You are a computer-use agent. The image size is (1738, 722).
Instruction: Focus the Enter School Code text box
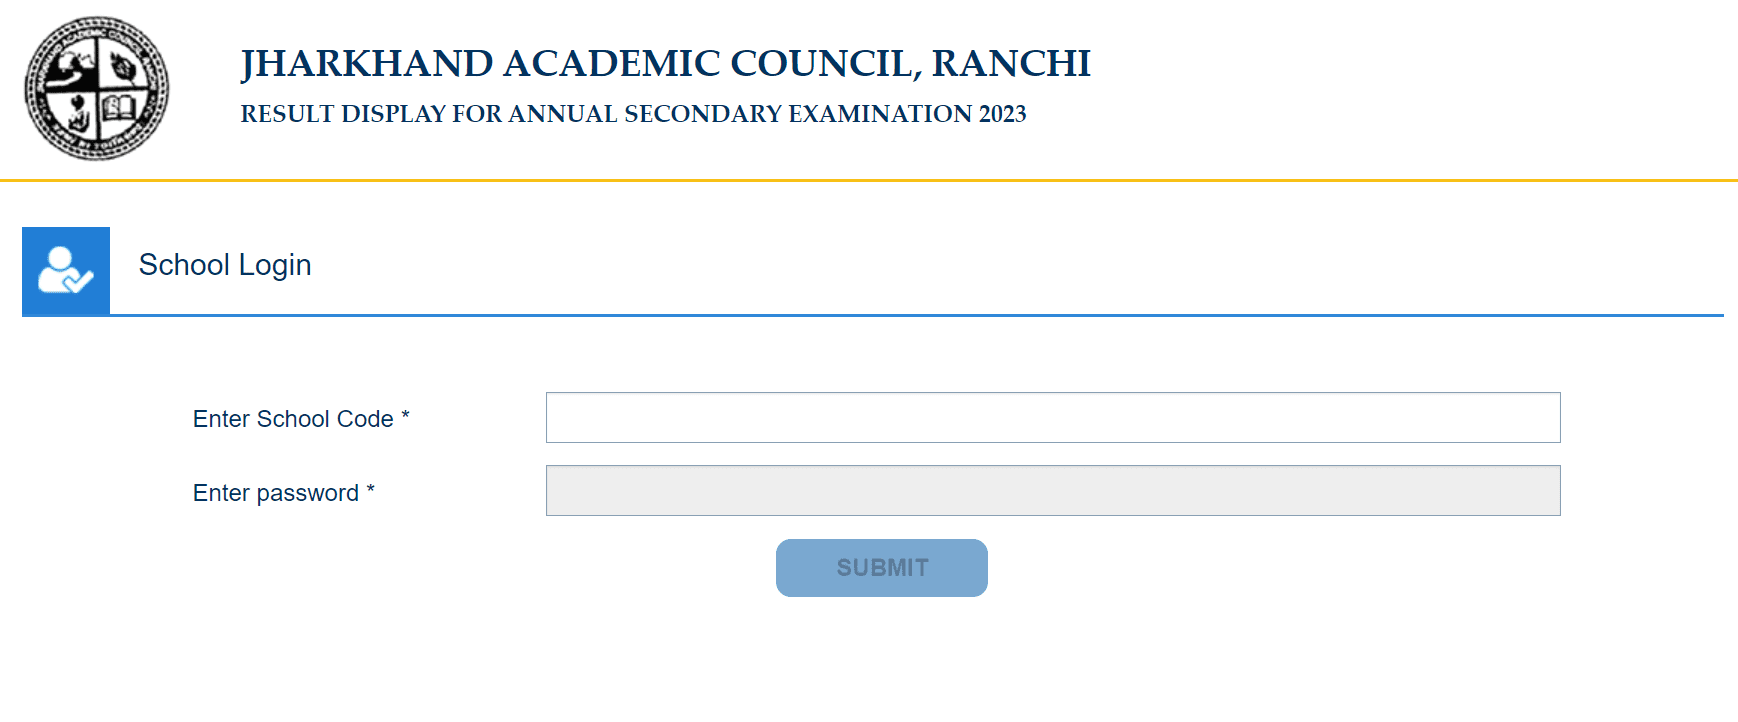pyautogui.click(x=1053, y=417)
